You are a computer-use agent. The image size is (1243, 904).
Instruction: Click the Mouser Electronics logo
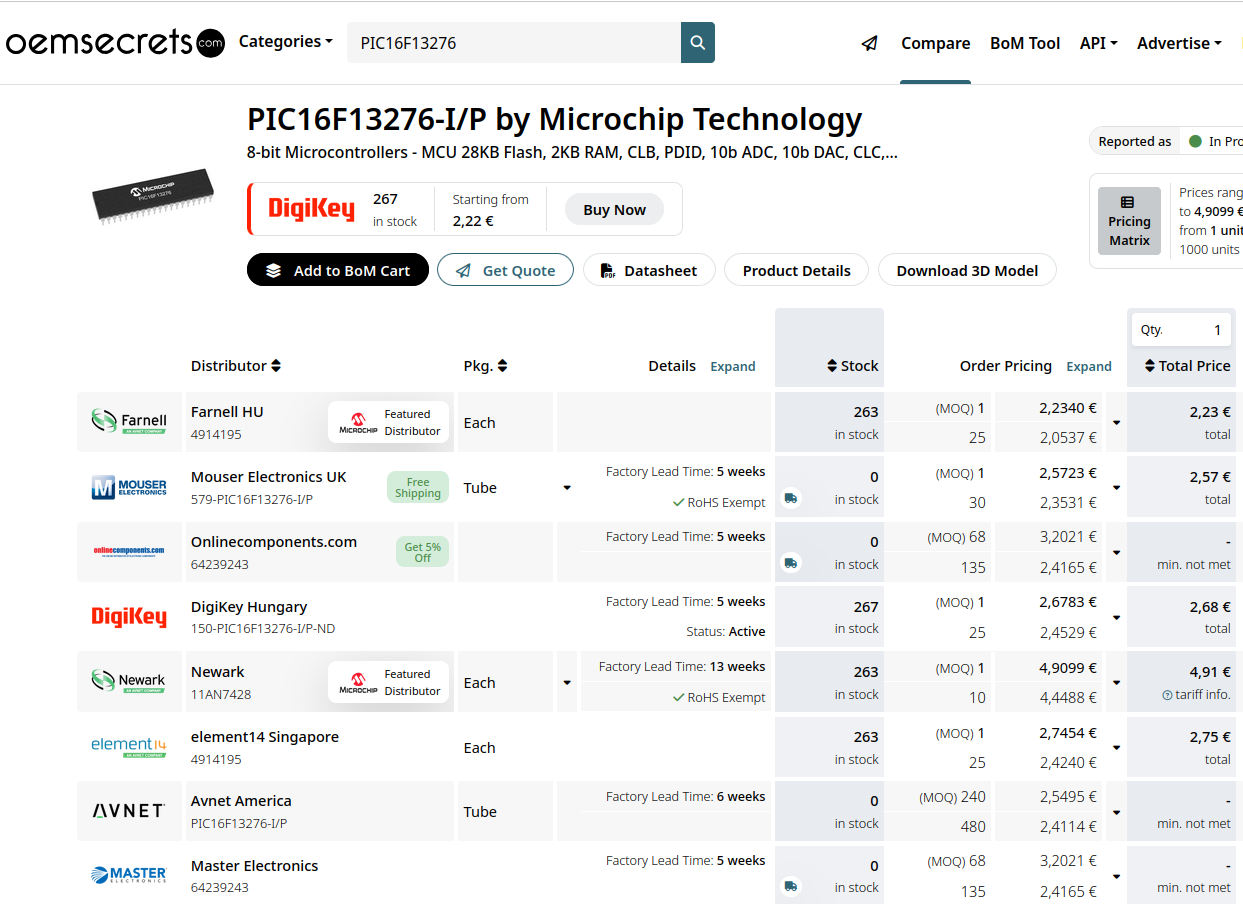click(129, 488)
